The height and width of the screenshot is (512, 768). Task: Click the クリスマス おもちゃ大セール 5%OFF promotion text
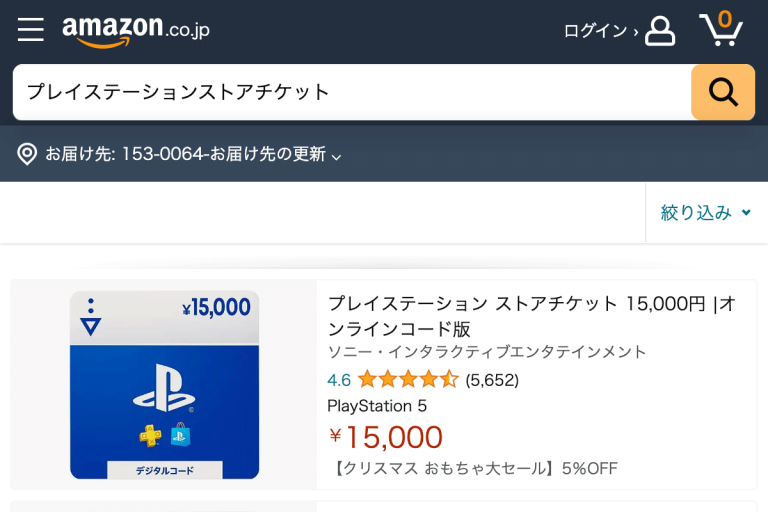(x=472, y=468)
